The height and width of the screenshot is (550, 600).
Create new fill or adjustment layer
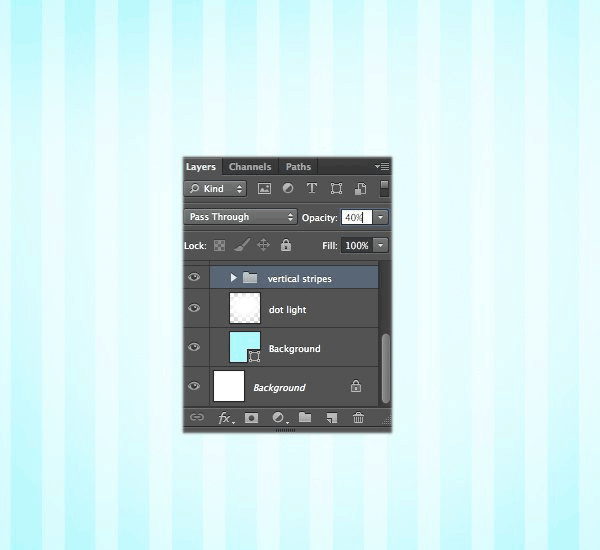pos(279,418)
